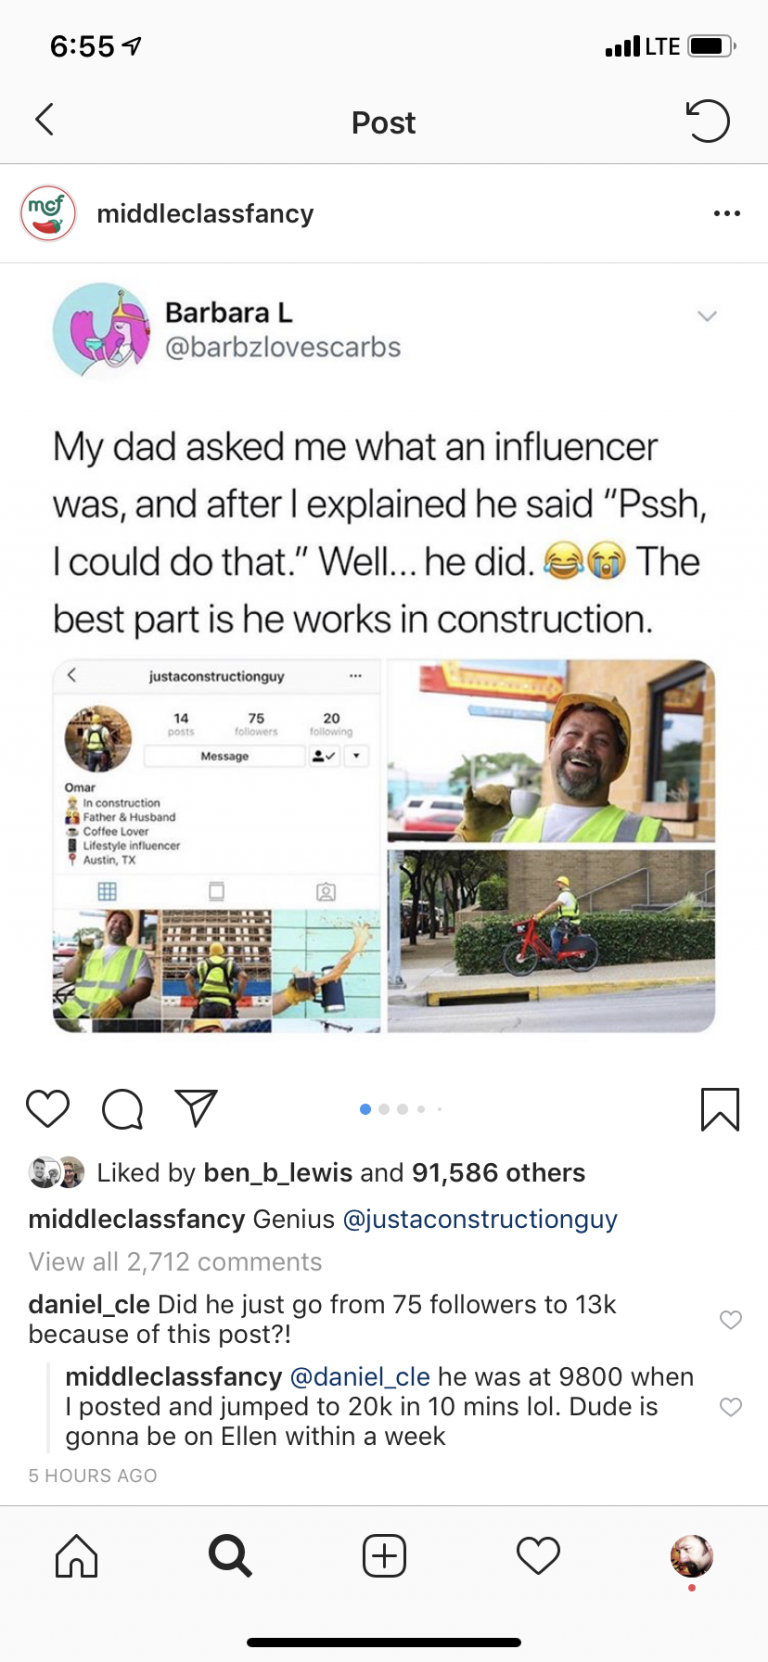Expand the tweet's down-chevron menu
Screen dimensions: 768x1662
coord(707,316)
